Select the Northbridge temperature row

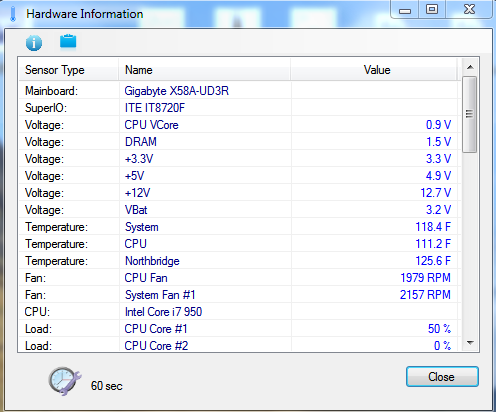[x=238, y=261]
